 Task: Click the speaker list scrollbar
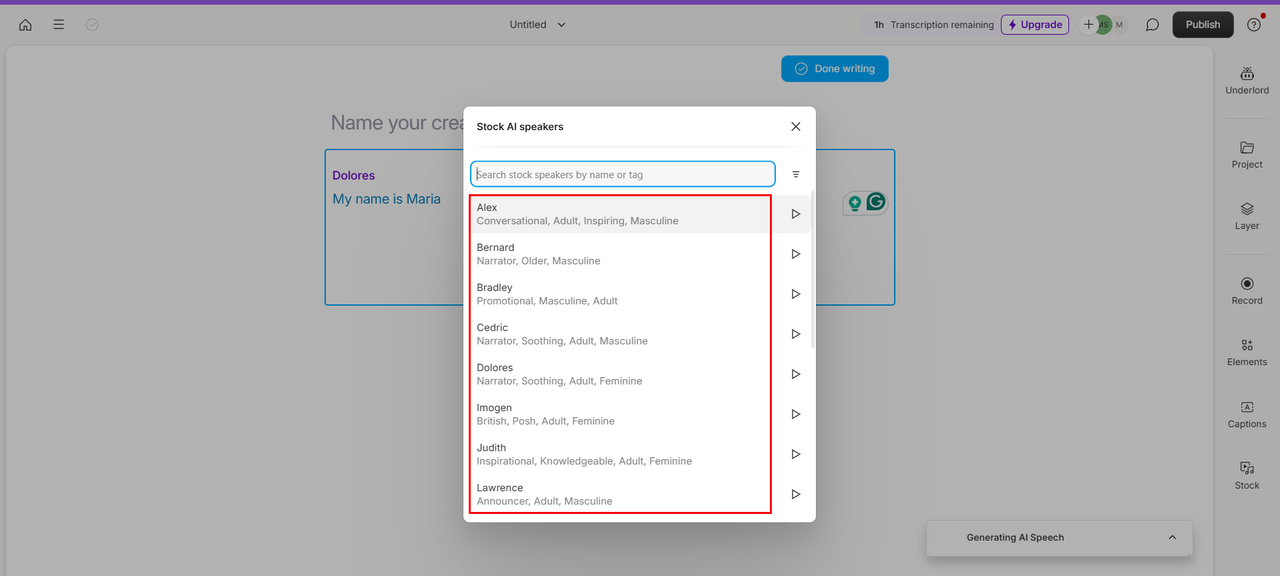pyautogui.click(x=812, y=270)
